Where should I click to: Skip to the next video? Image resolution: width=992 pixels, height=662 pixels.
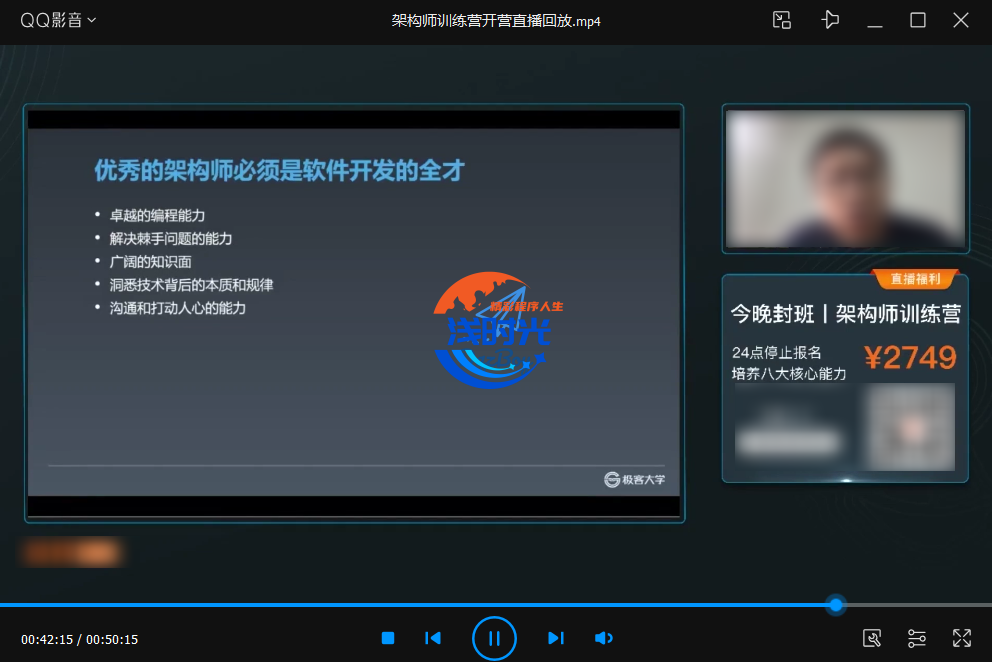(x=556, y=638)
